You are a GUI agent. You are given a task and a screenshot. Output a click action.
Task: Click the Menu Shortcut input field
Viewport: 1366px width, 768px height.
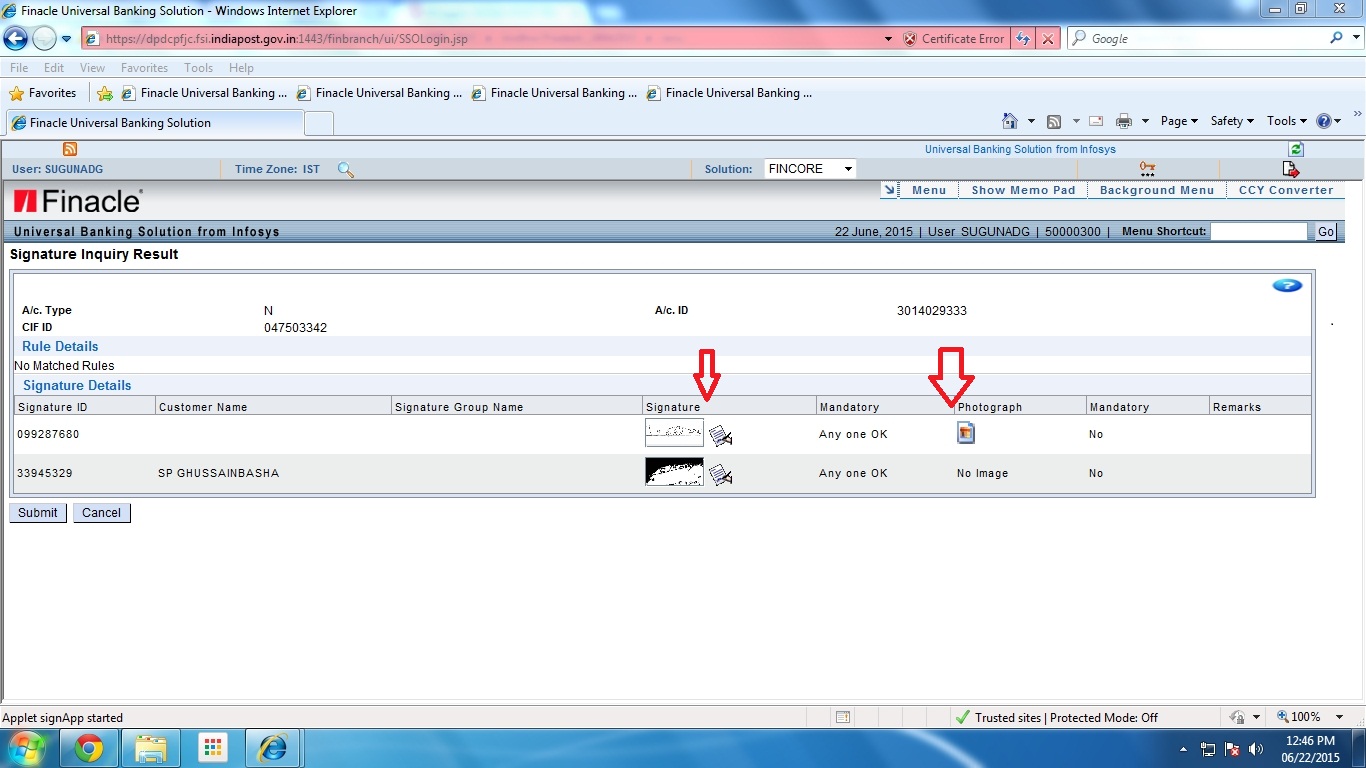coord(1259,231)
